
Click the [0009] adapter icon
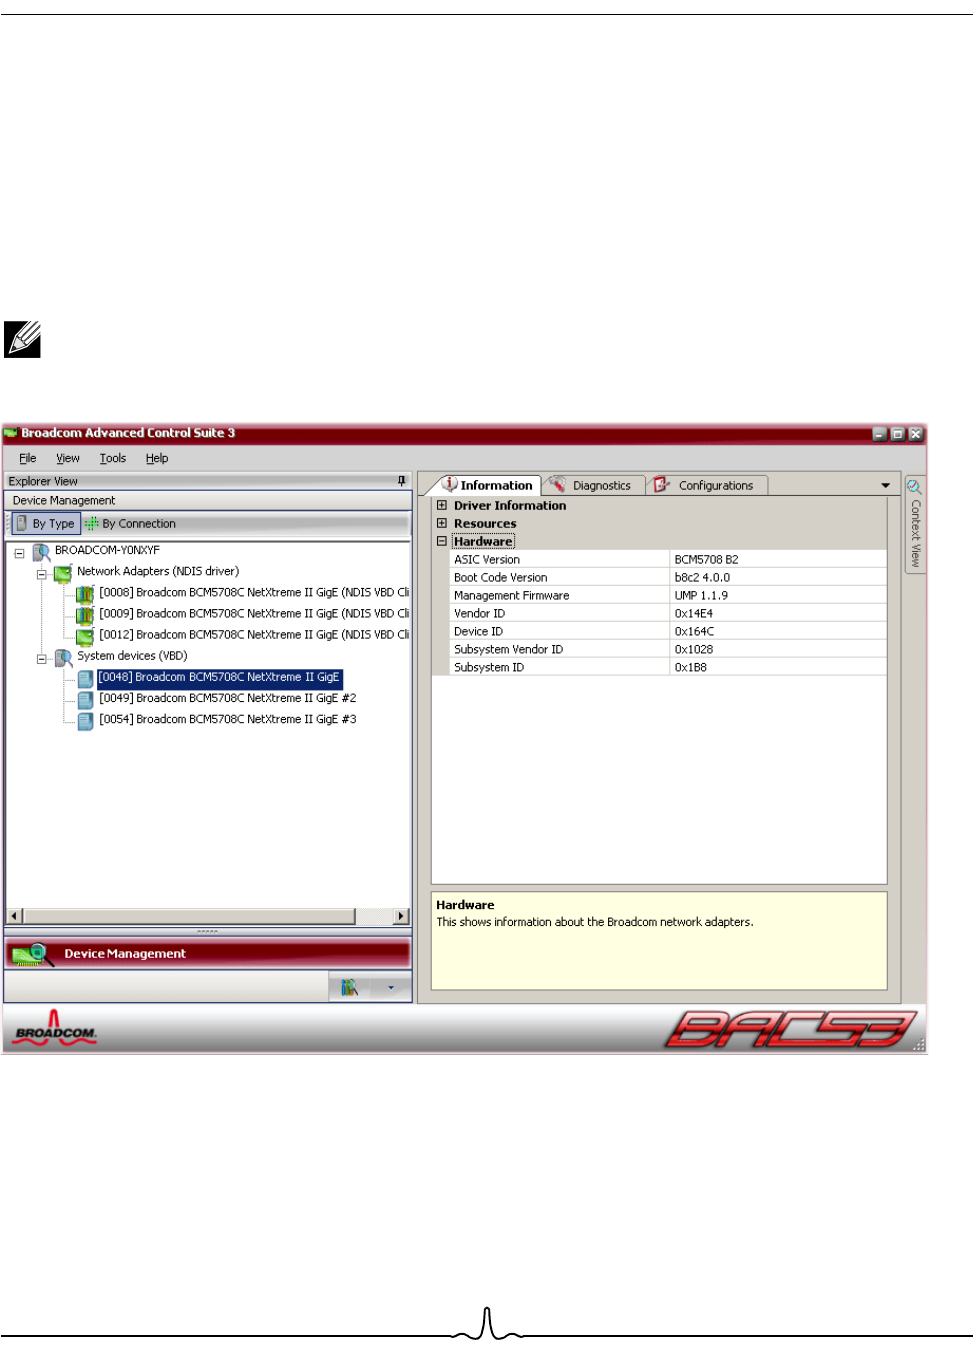pos(85,614)
